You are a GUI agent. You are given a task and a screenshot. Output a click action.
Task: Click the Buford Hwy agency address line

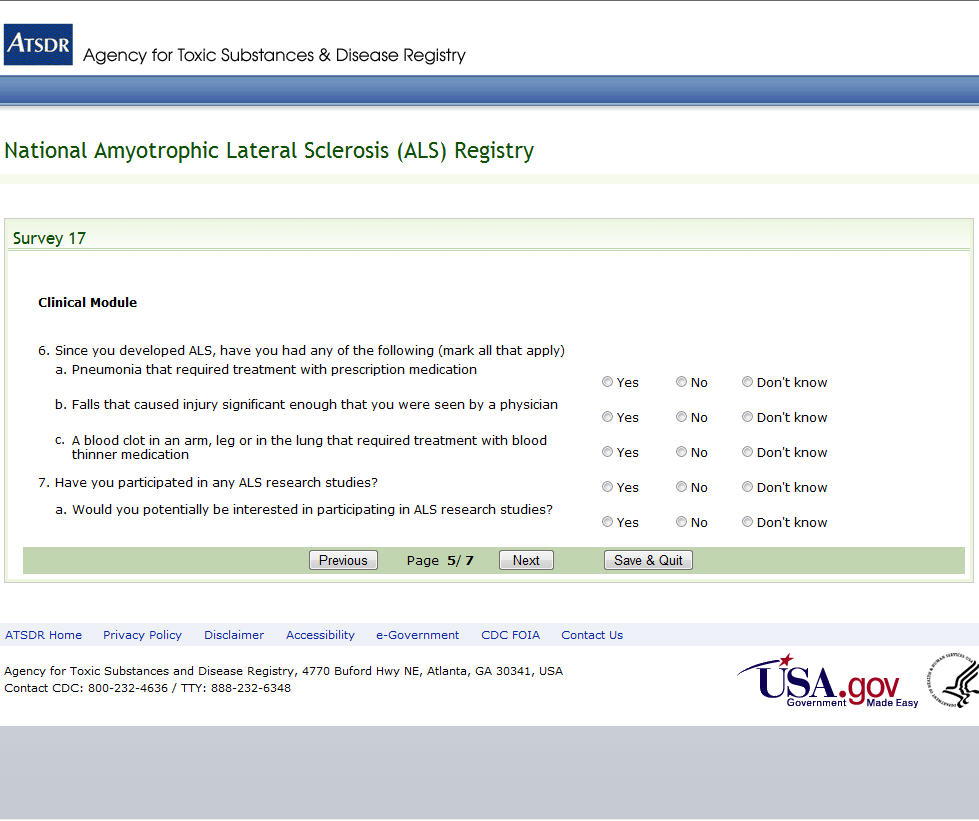[x=283, y=671]
